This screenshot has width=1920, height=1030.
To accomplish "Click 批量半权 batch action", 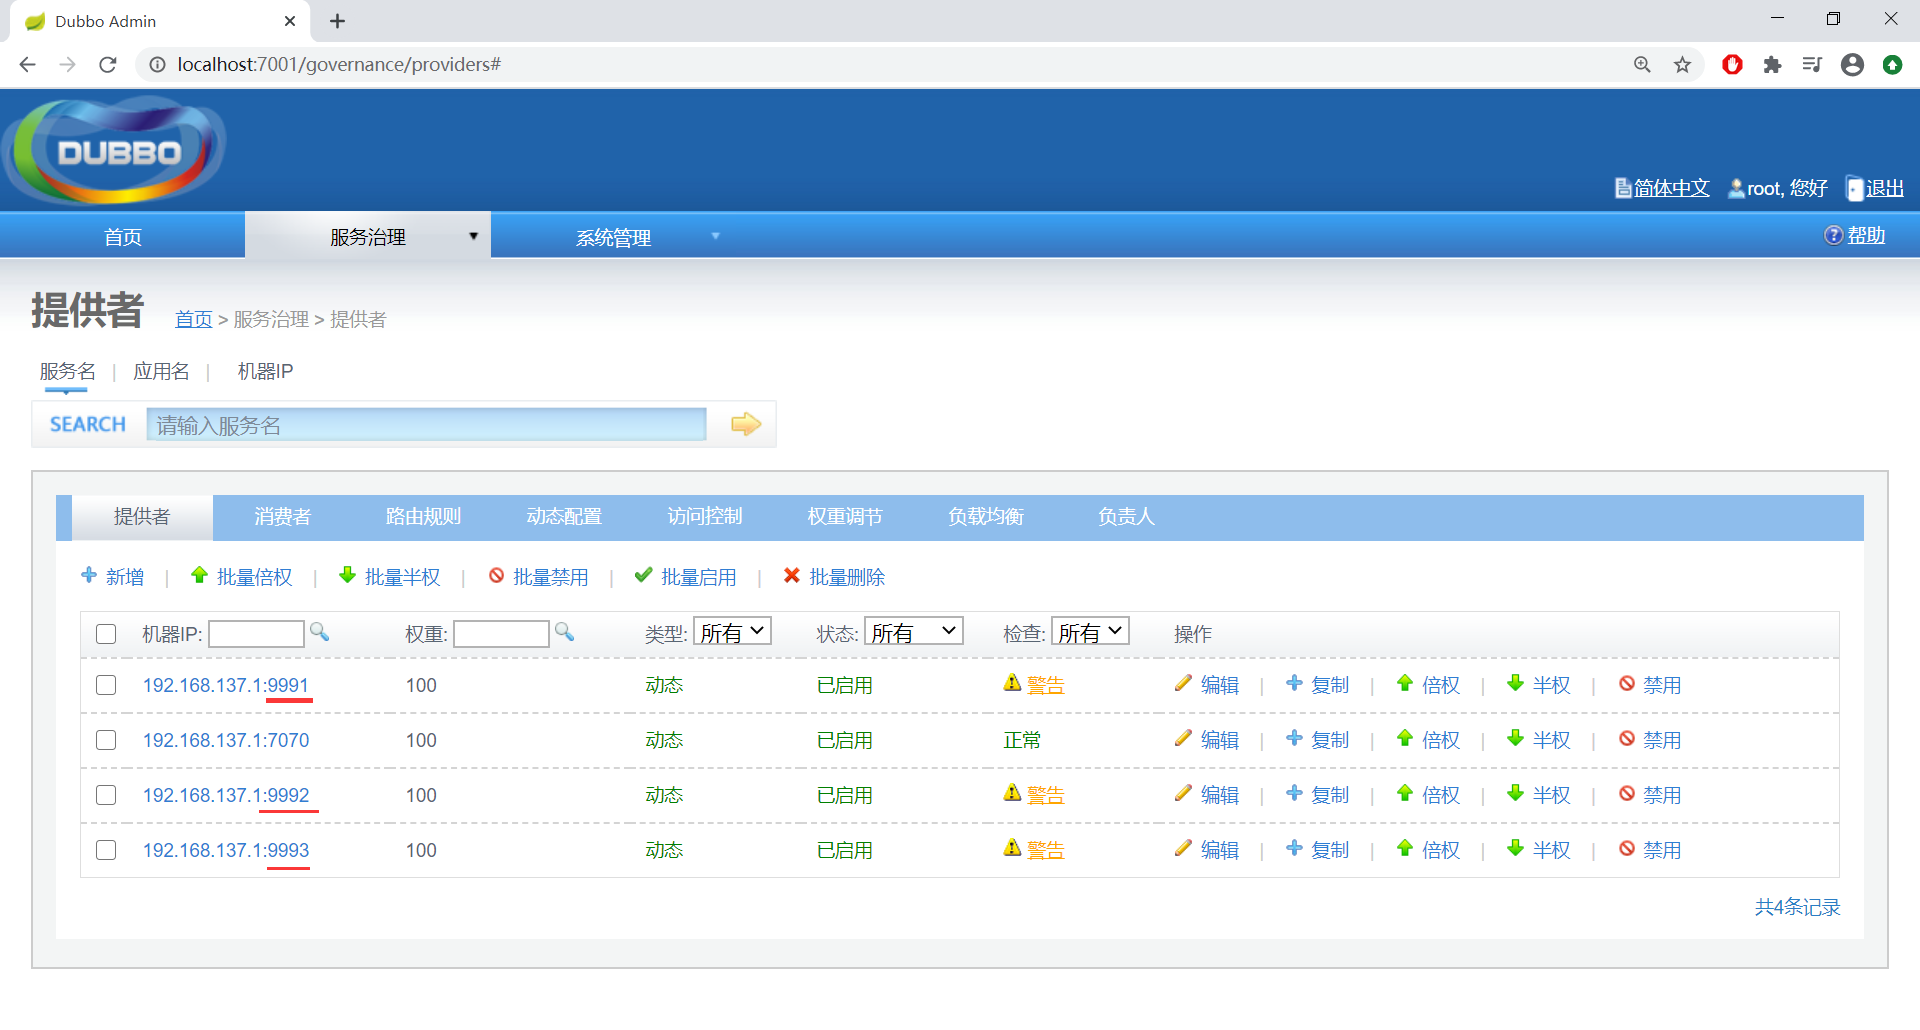I will (390, 577).
